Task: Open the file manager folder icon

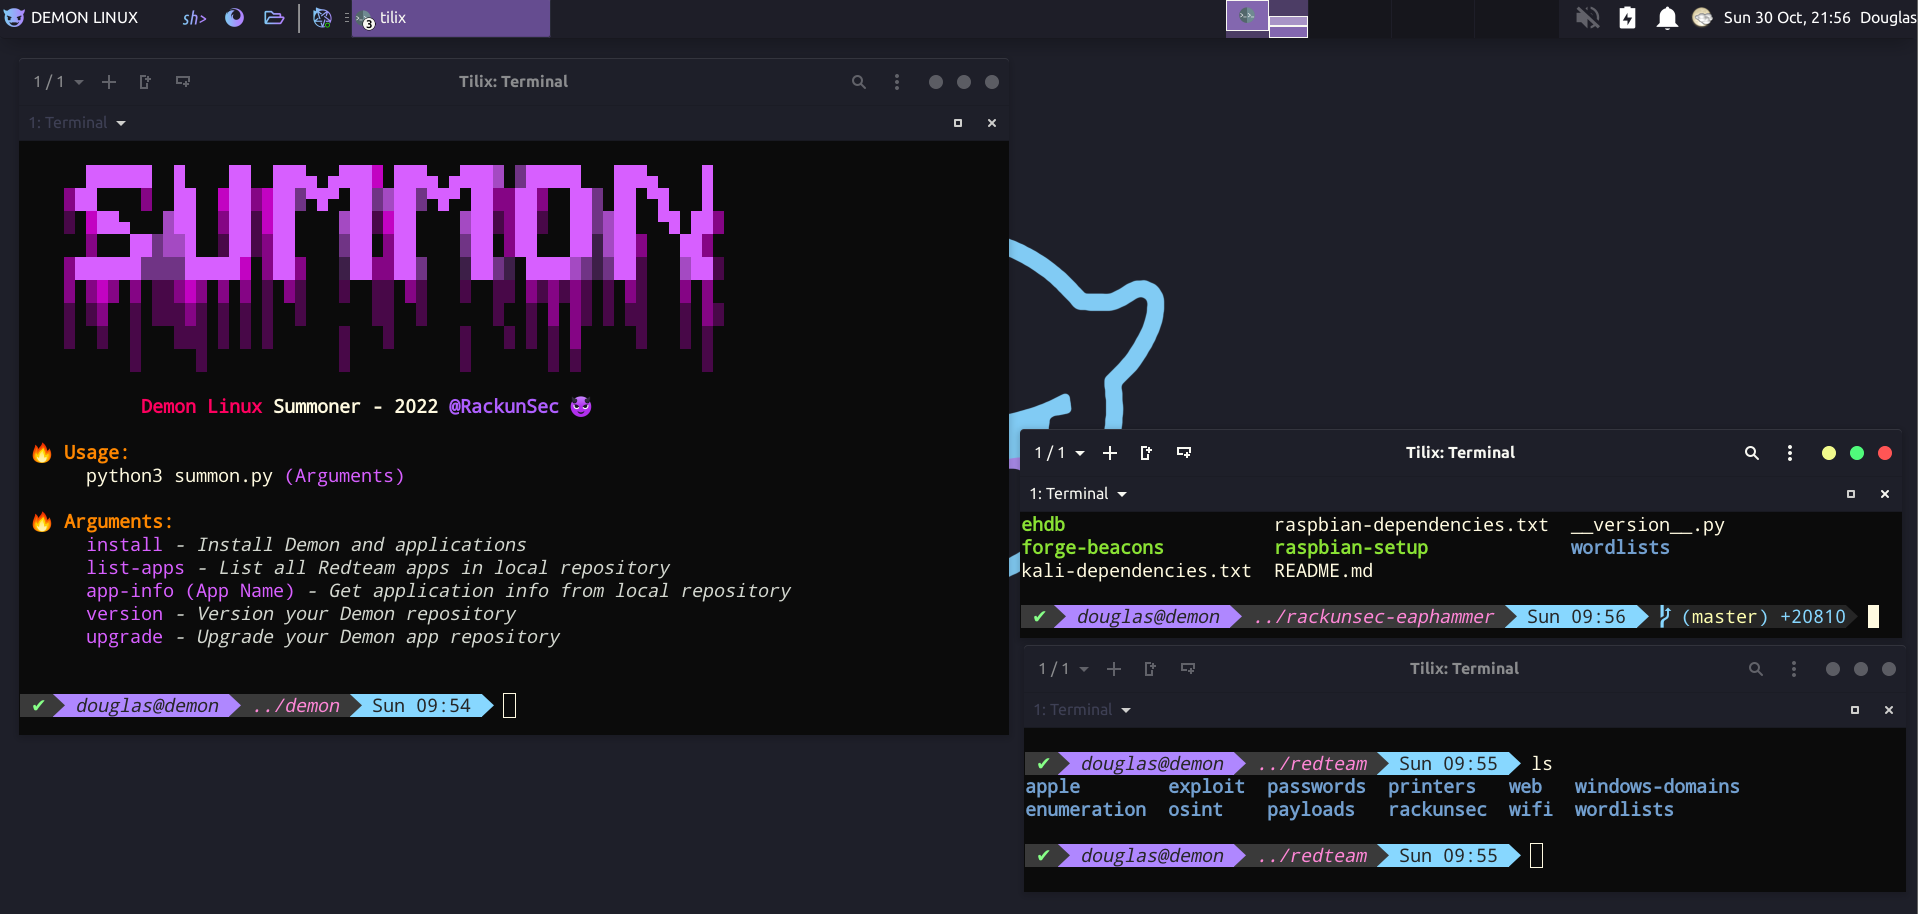Action: point(274,18)
